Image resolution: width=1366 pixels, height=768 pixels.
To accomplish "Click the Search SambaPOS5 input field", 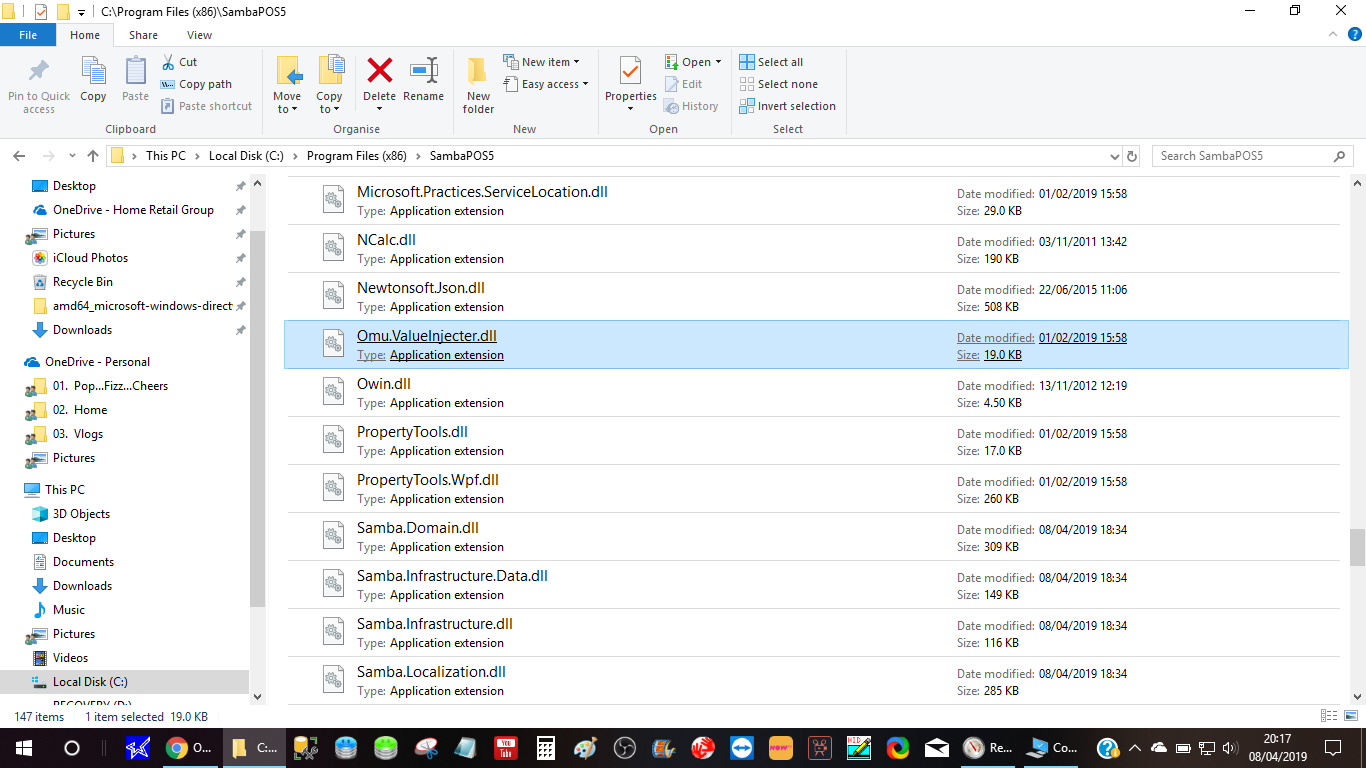I will click(1242, 156).
